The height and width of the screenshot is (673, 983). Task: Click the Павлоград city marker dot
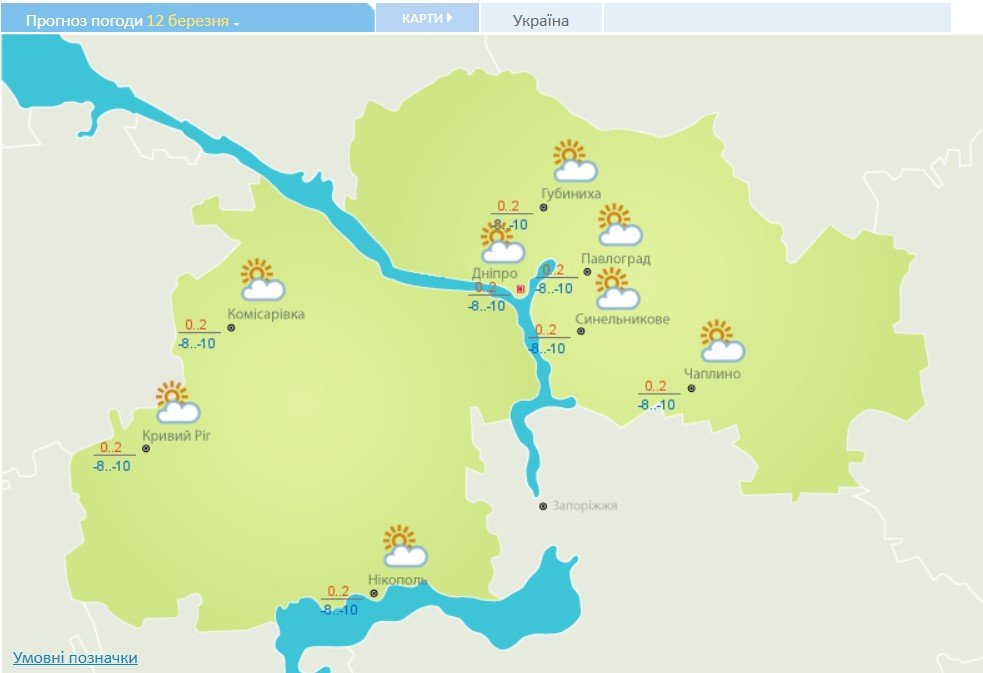pos(587,271)
